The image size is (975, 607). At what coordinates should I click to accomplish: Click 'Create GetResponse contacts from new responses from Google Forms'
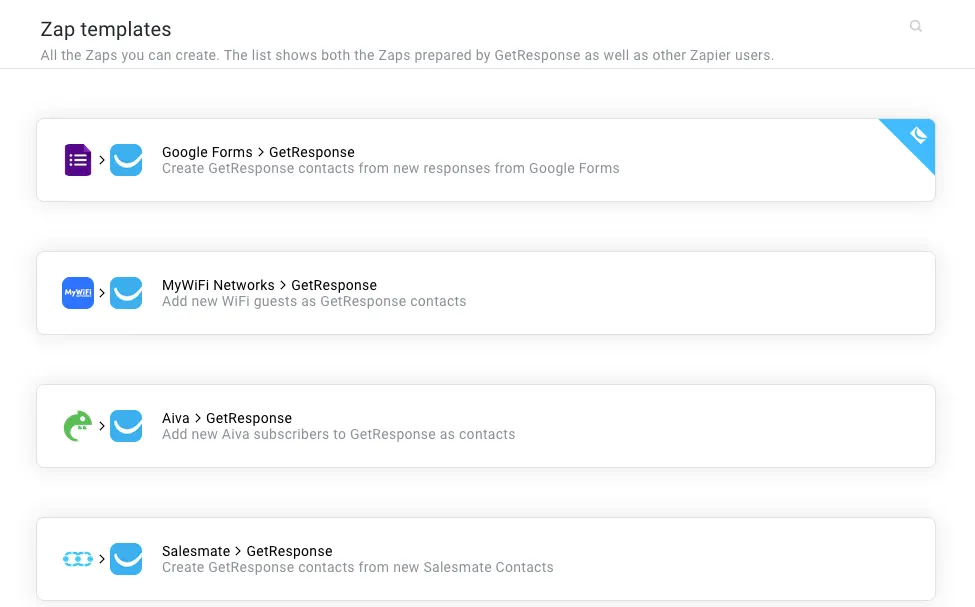[x=390, y=169]
